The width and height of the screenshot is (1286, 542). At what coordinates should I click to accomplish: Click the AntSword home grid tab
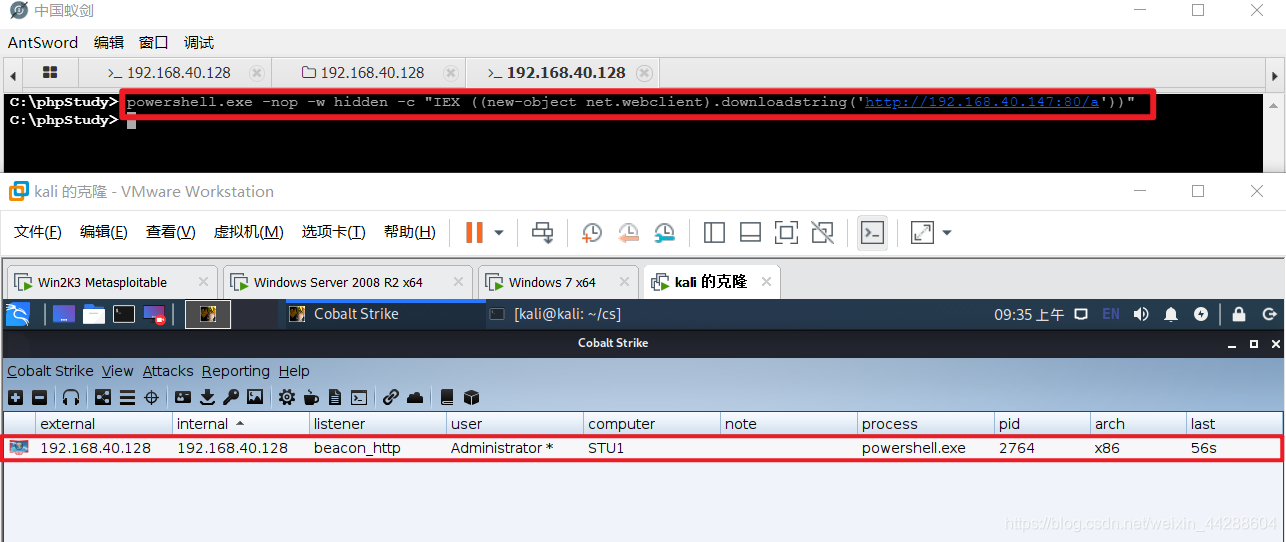click(x=50, y=72)
